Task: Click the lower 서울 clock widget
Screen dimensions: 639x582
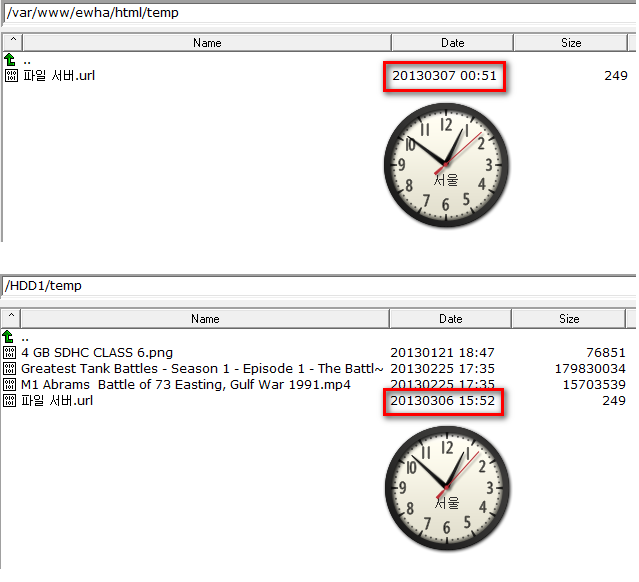Action: (447, 488)
